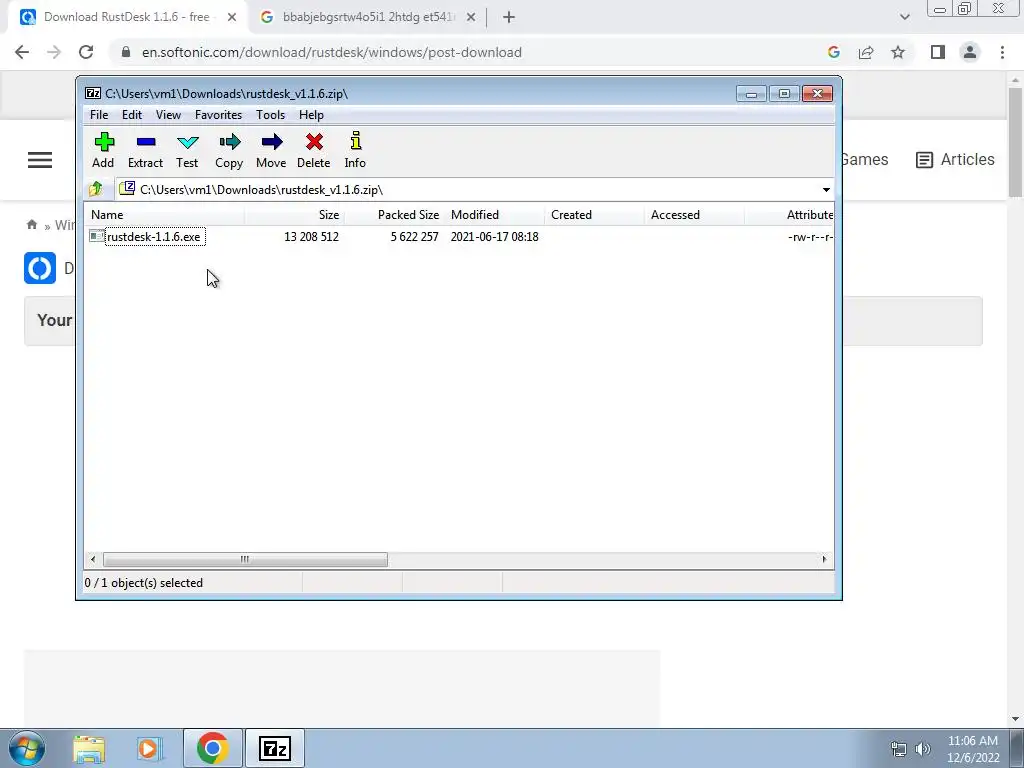Open the File menu
The width and height of the screenshot is (1024, 768).
[99, 115]
